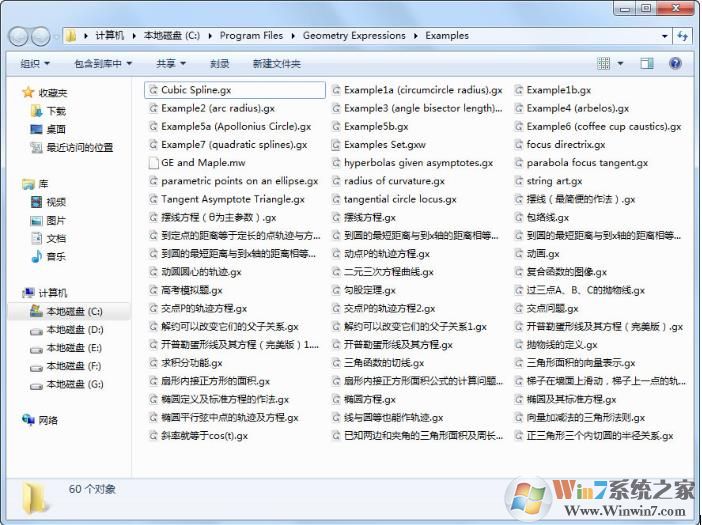Open the 音乐 library
Screen dimensions: 702x525
coord(48,256)
